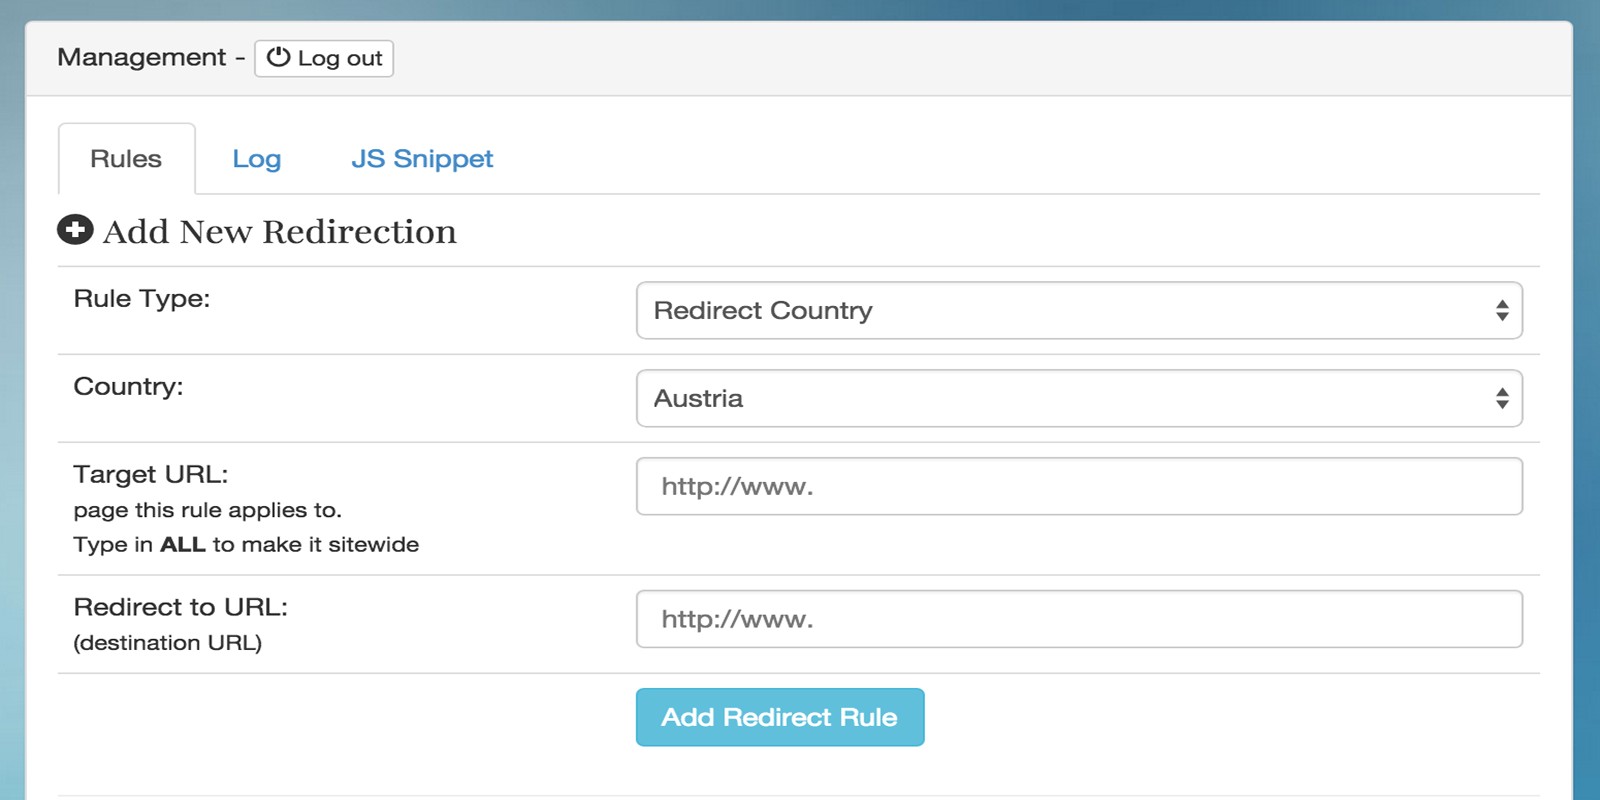The width and height of the screenshot is (1600, 800).
Task: Switch to the Rules tab
Action: (126, 159)
